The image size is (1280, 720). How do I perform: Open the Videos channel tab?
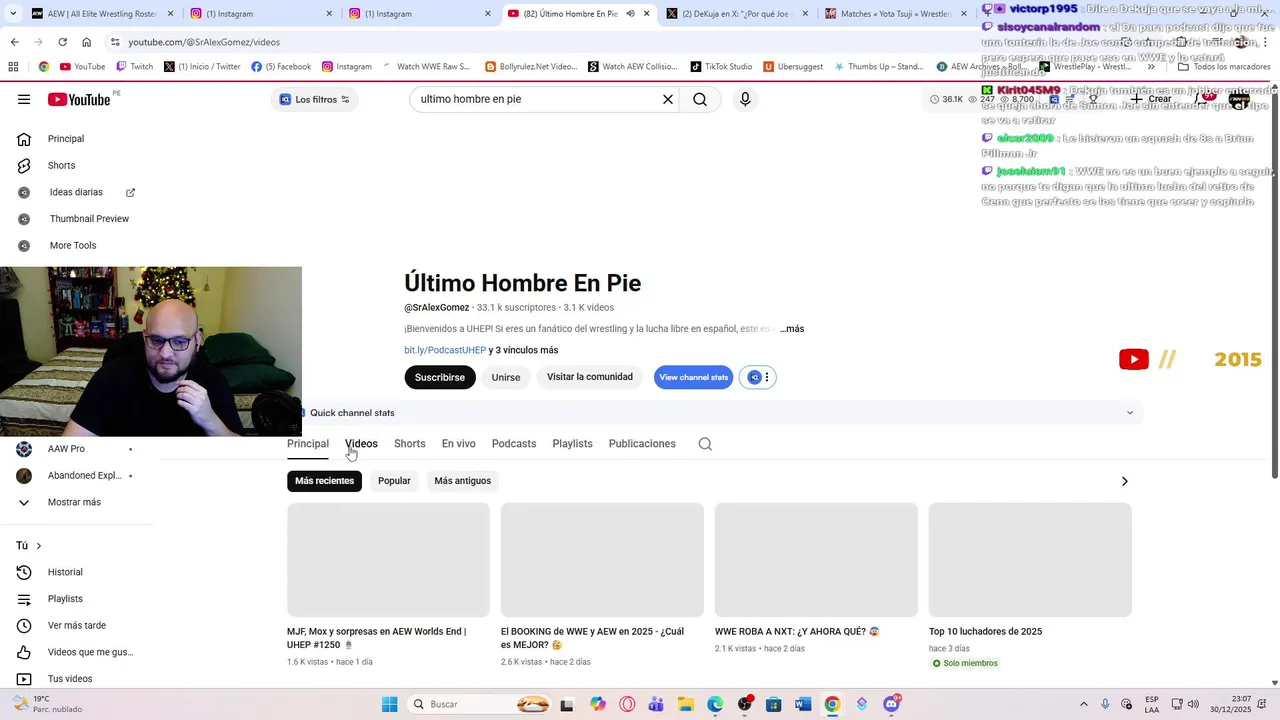point(361,444)
